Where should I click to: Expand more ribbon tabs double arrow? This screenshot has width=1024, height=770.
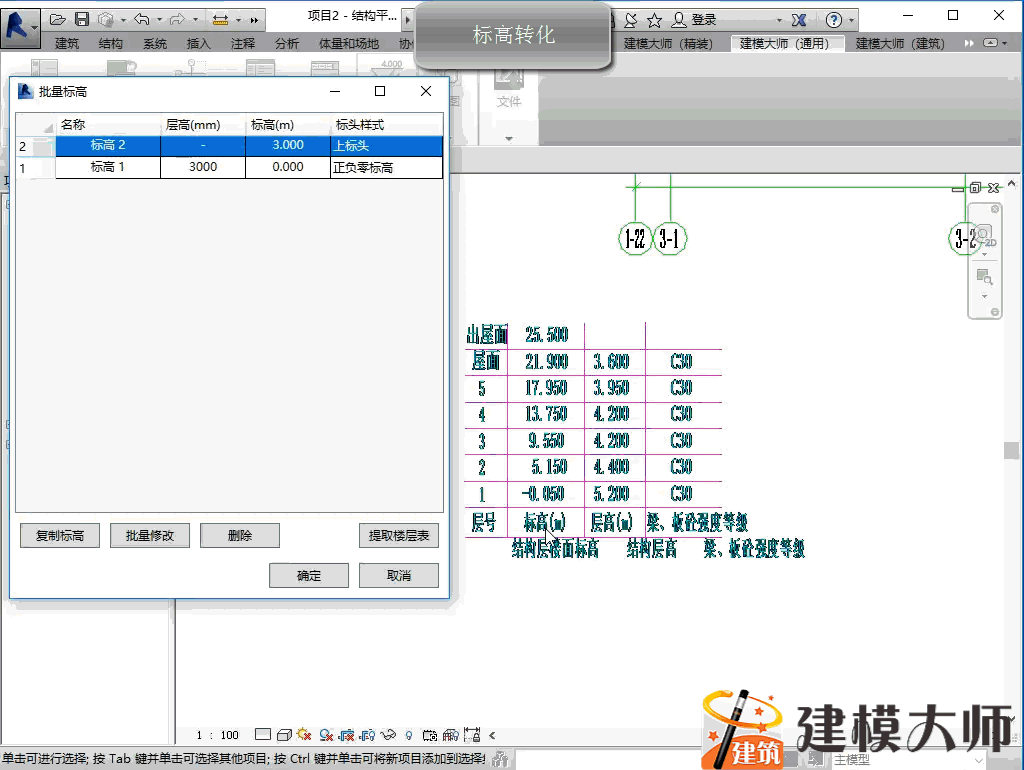[x=968, y=43]
